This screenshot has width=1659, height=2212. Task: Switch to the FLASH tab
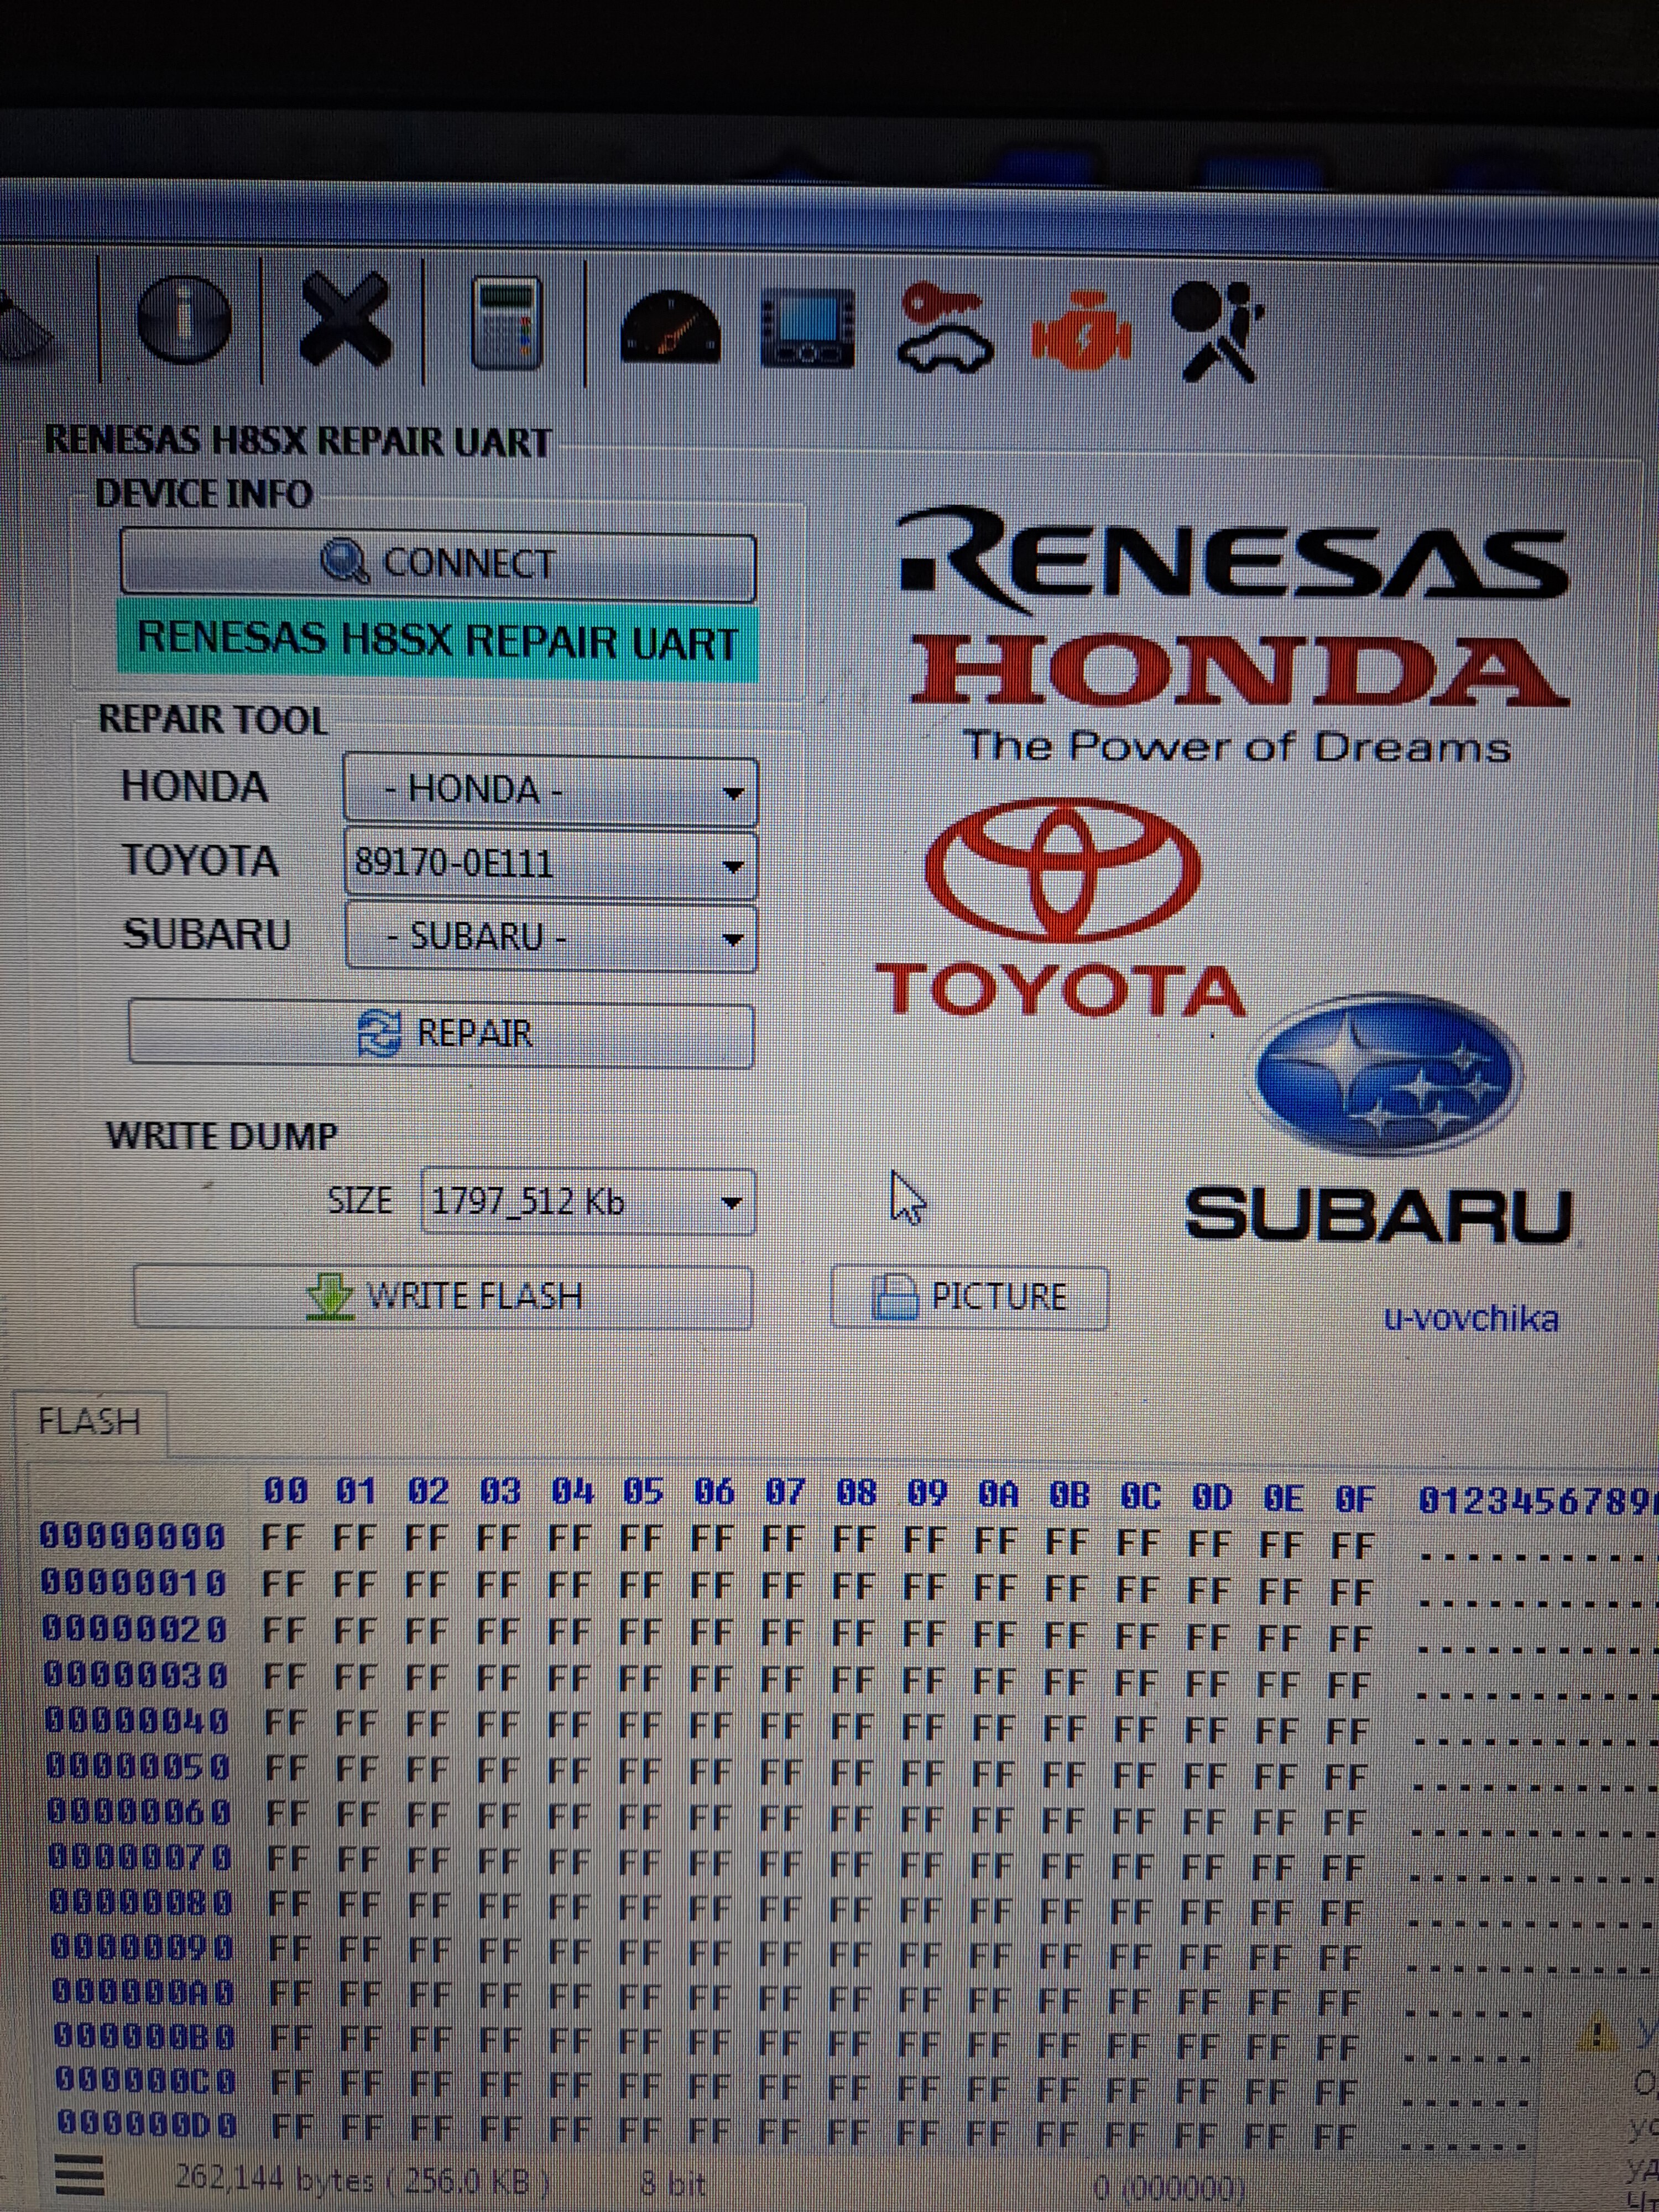(89, 1421)
